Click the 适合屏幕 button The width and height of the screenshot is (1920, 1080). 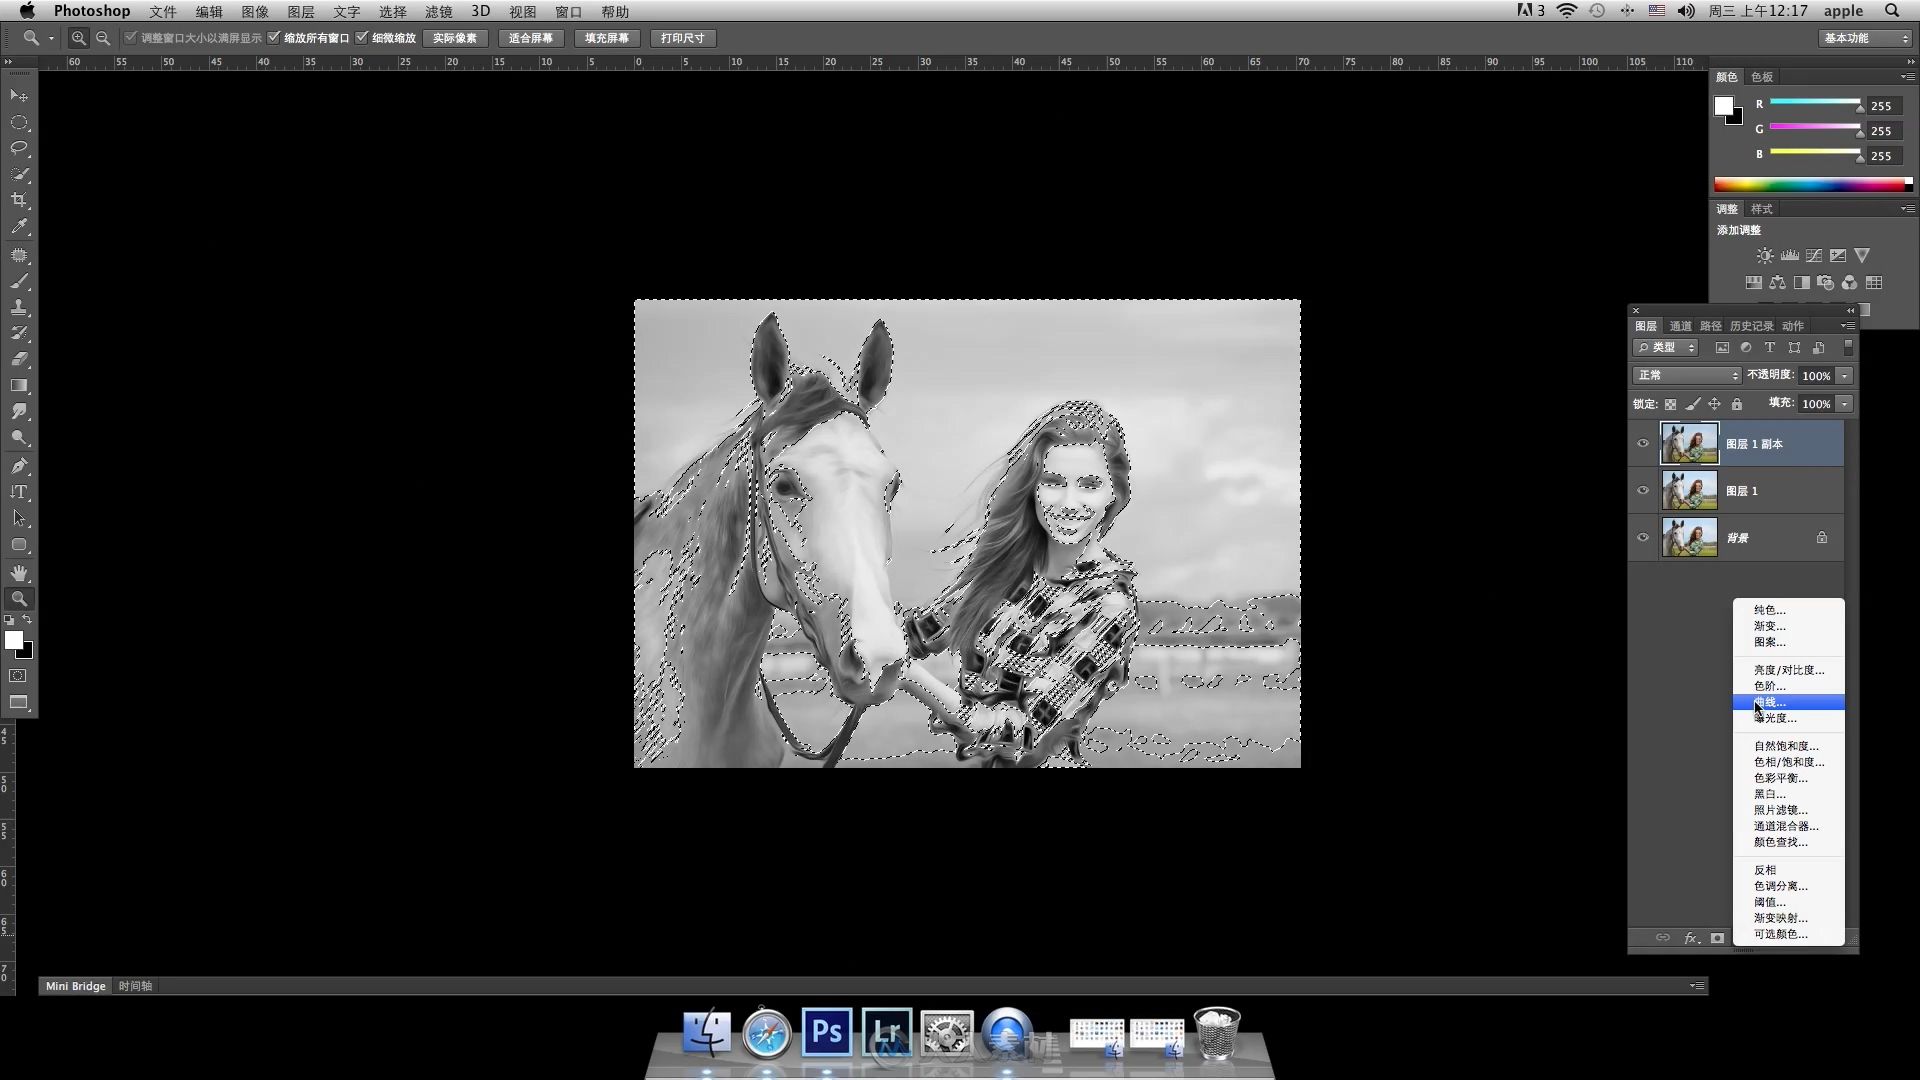(x=530, y=38)
